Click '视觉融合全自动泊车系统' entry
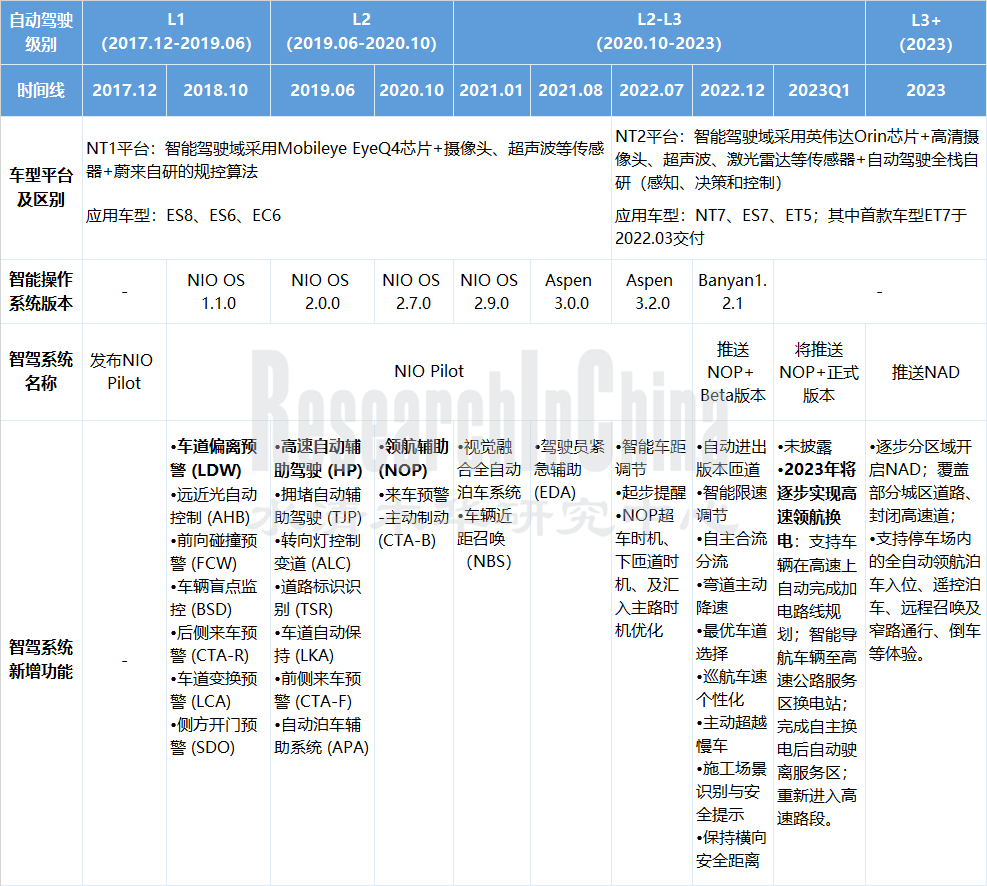Viewport: 987px width, 886px height. point(489,470)
